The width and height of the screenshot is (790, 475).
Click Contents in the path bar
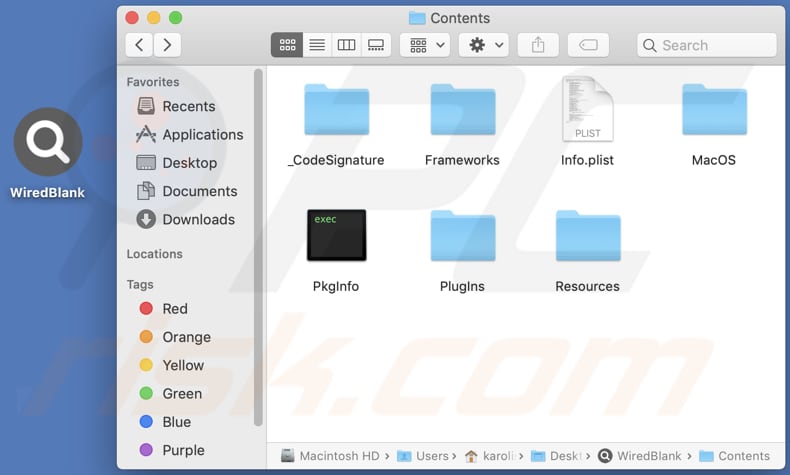pos(735,456)
